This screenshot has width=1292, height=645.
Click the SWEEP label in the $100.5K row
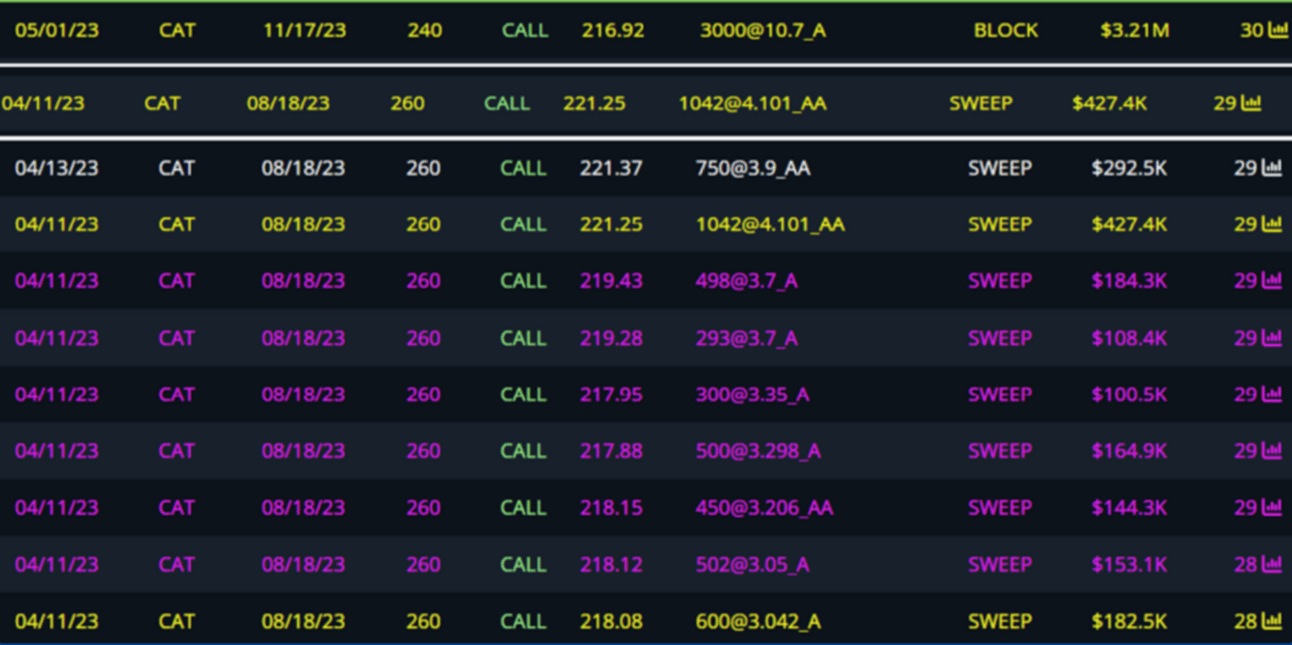tap(1000, 394)
